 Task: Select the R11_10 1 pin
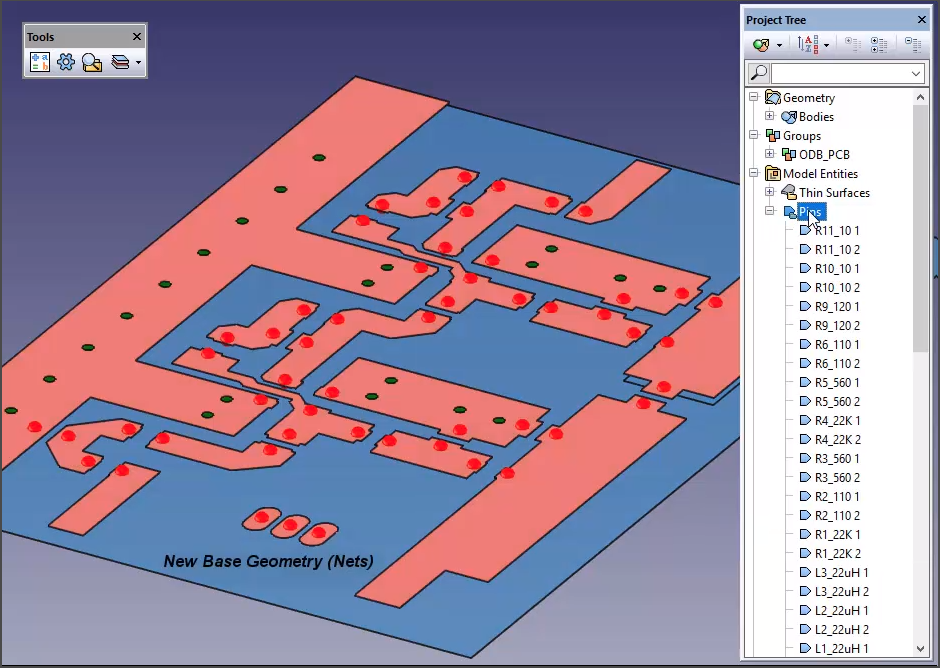click(837, 231)
